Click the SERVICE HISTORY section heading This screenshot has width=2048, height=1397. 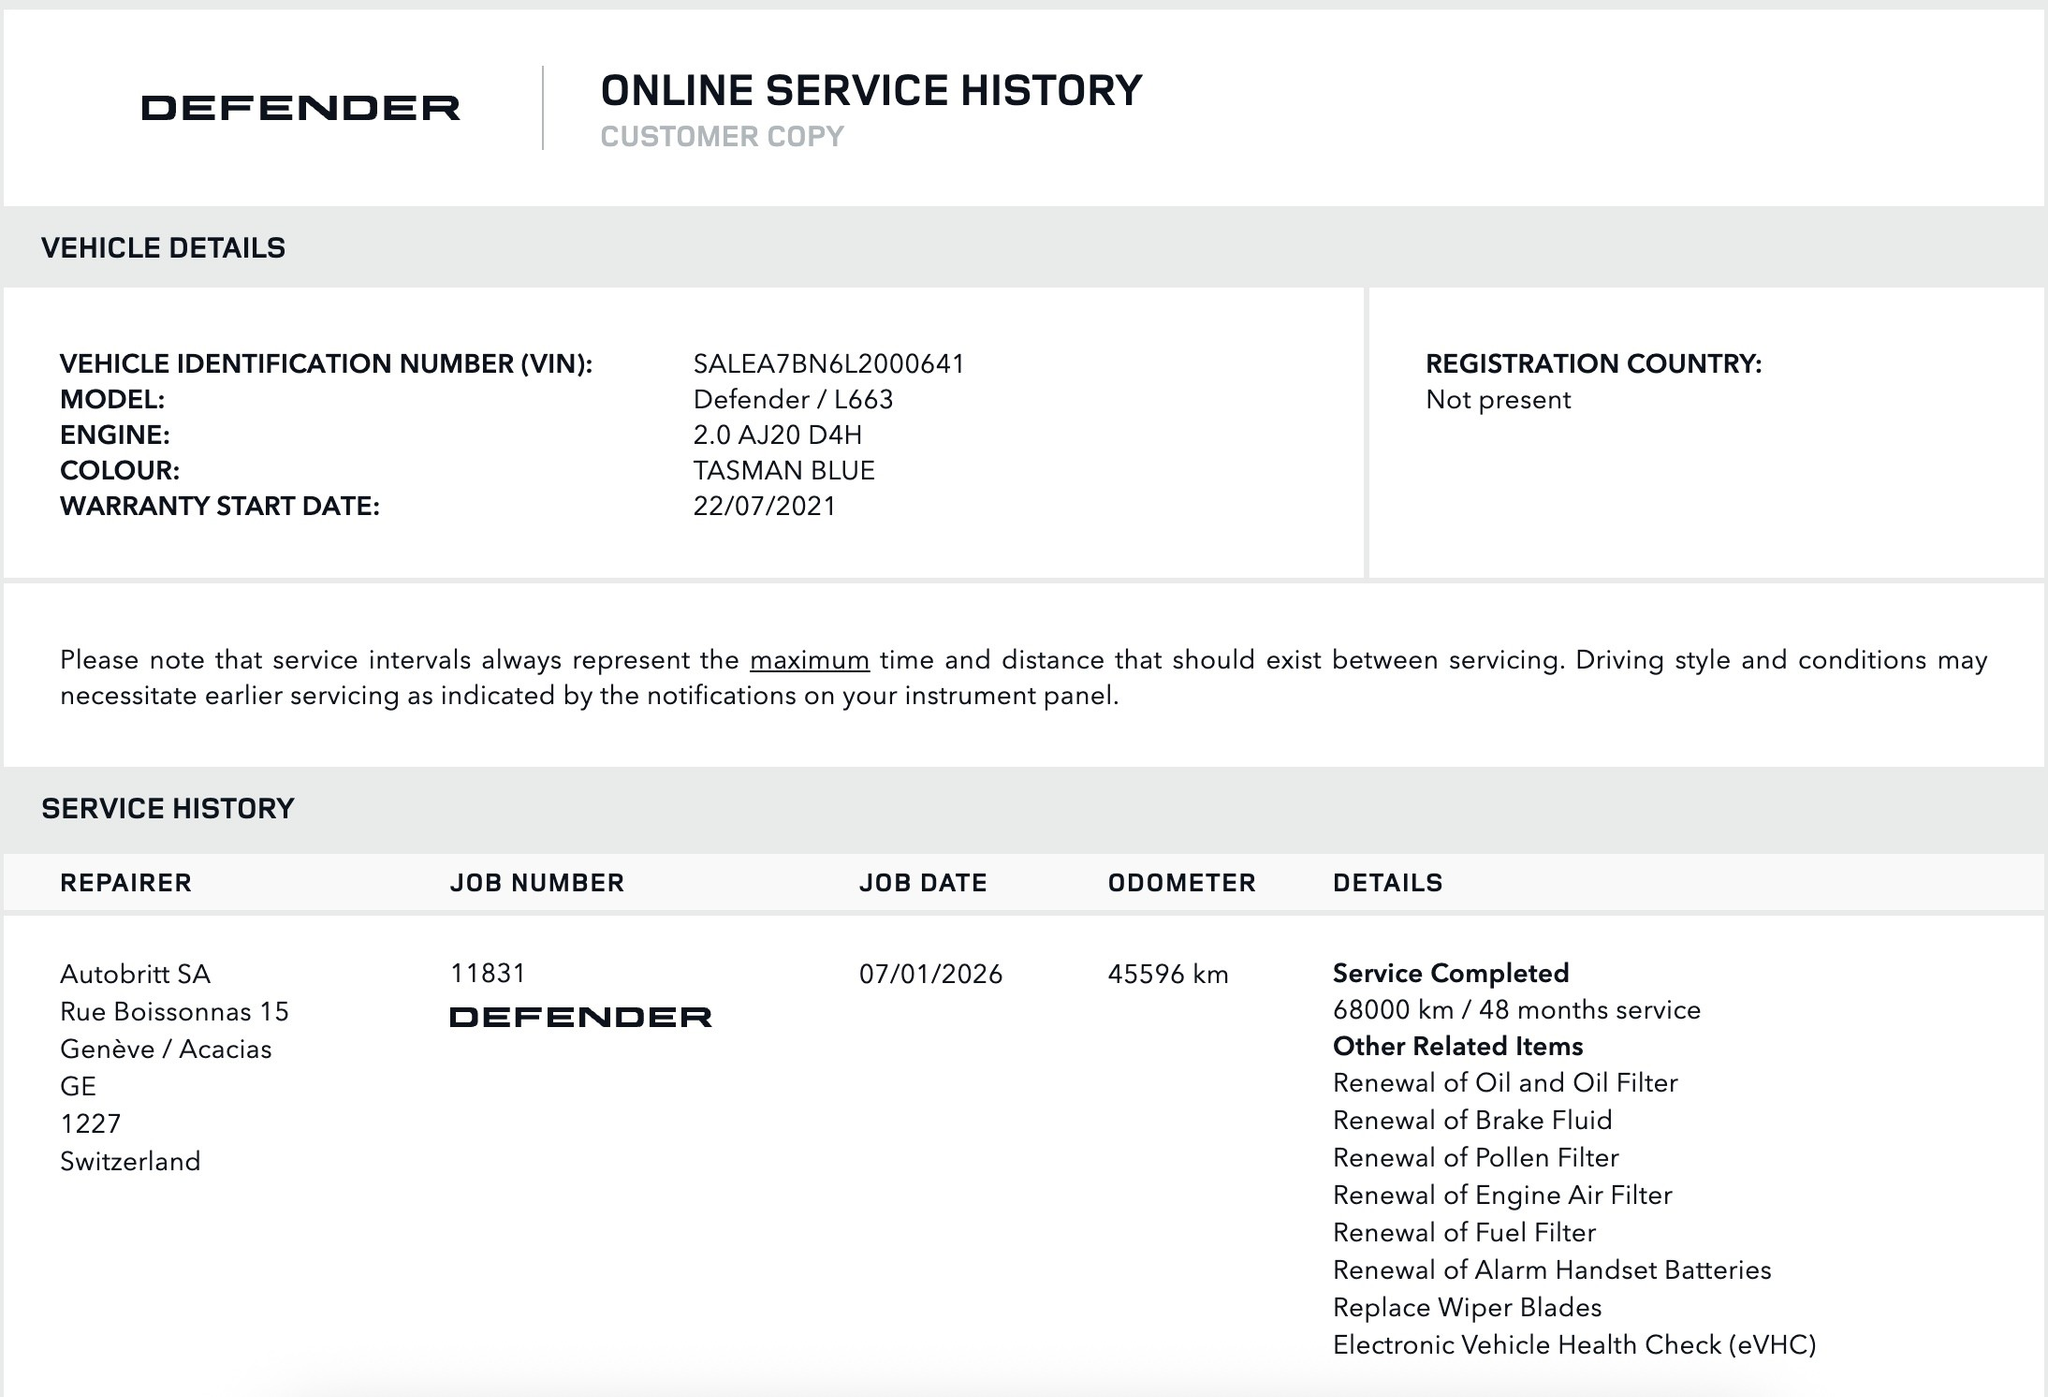pyautogui.click(x=168, y=809)
